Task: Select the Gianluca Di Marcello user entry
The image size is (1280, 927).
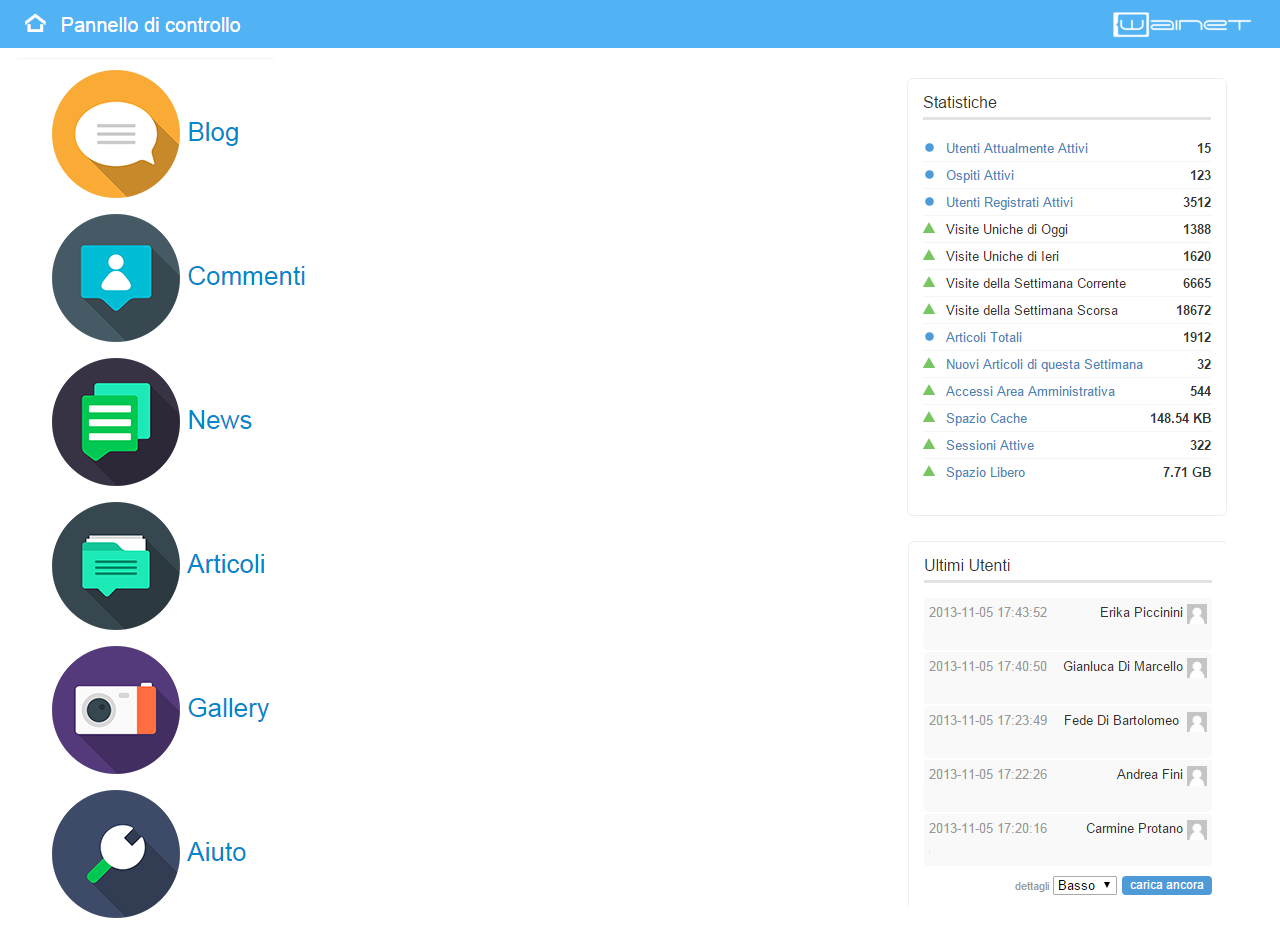Action: pyautogui.click(x=1068, y=677)
